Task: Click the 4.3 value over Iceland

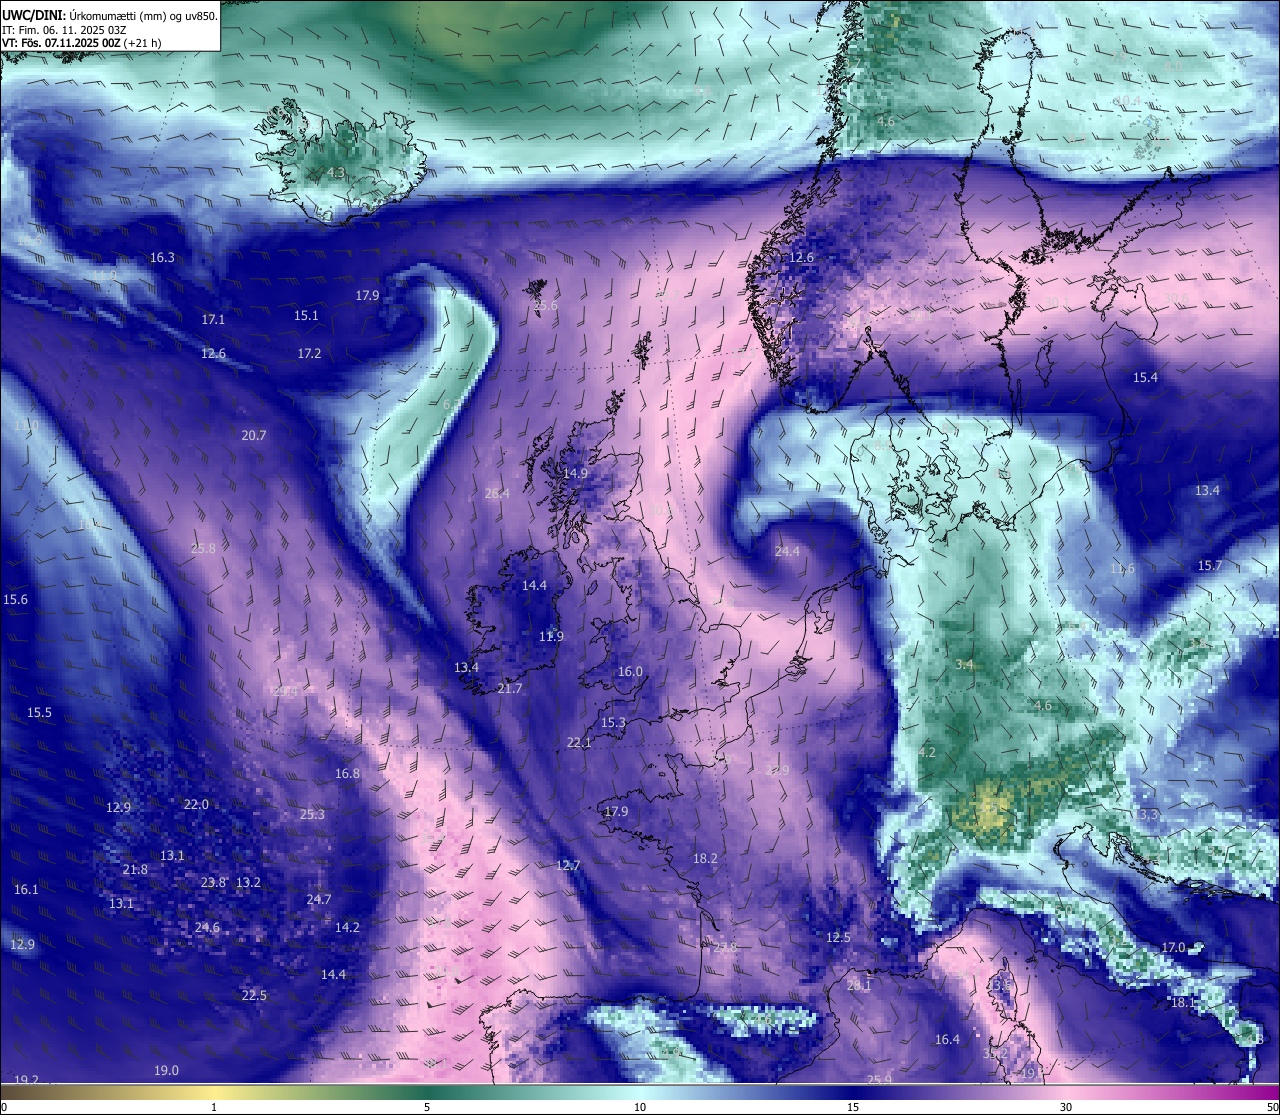Action: tap(336, 172)
